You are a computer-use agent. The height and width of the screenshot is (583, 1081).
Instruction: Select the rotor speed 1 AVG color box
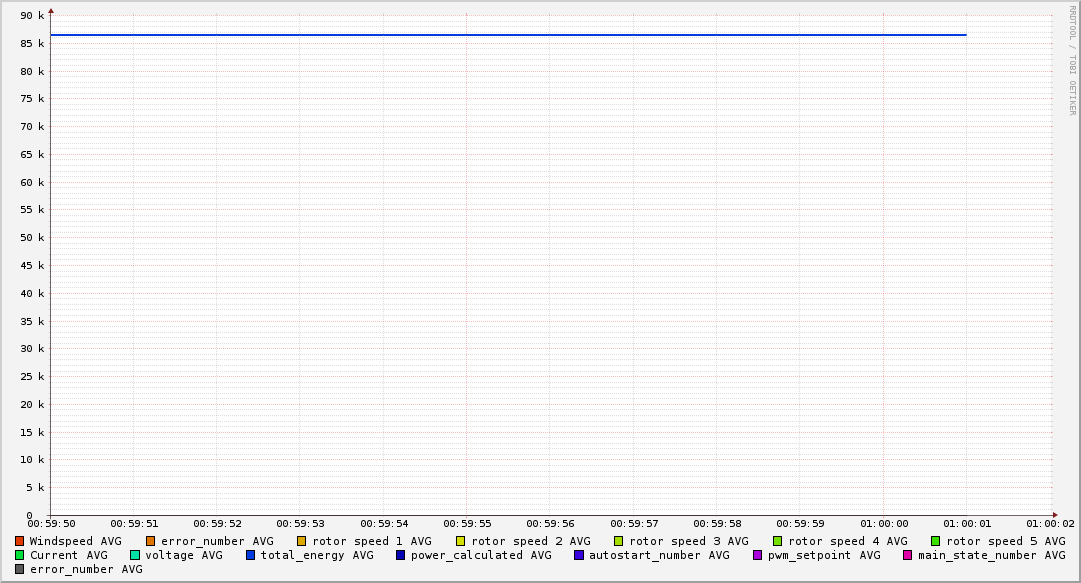[x=301, y=541]
